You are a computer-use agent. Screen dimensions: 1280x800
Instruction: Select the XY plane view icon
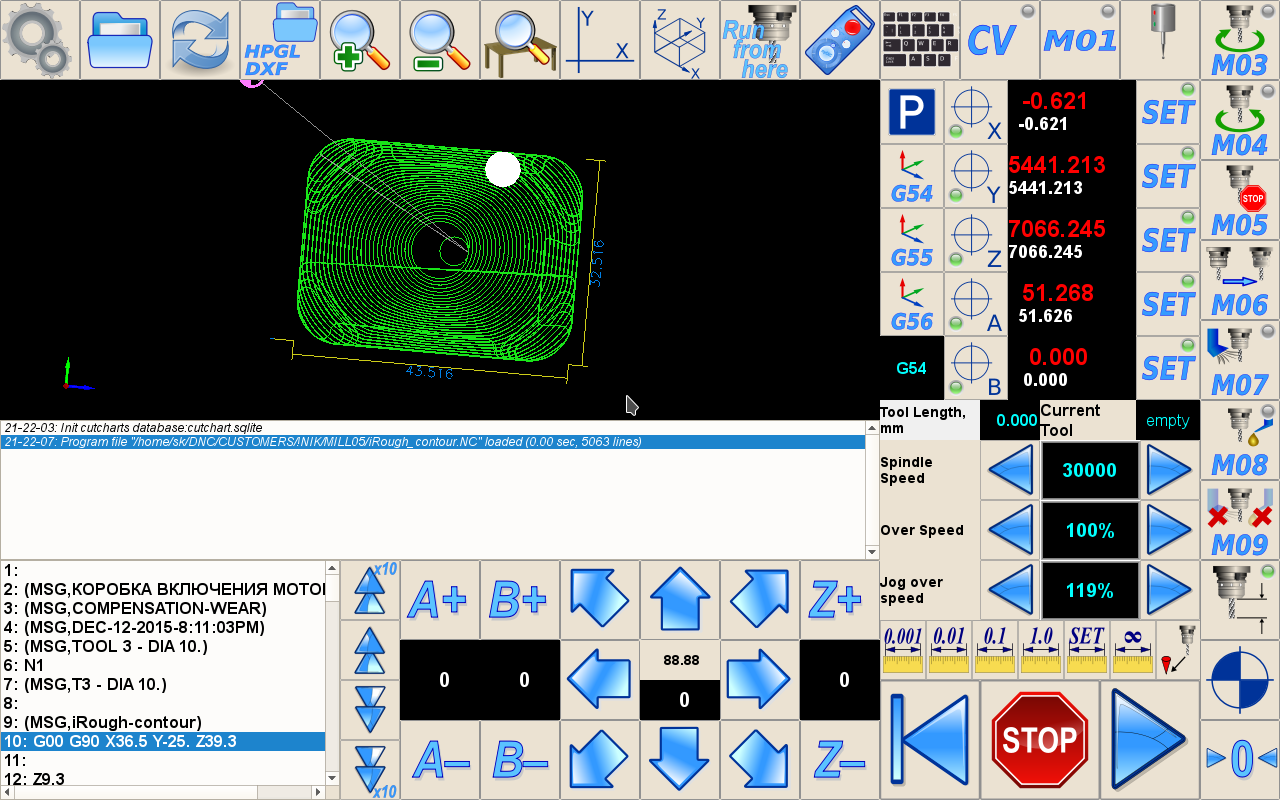599,39
